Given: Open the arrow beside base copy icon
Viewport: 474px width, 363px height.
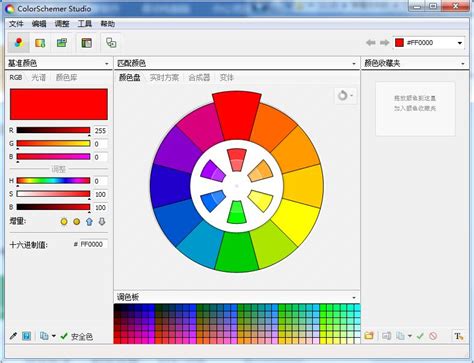Looking at the screenshot, I should 54,336.
